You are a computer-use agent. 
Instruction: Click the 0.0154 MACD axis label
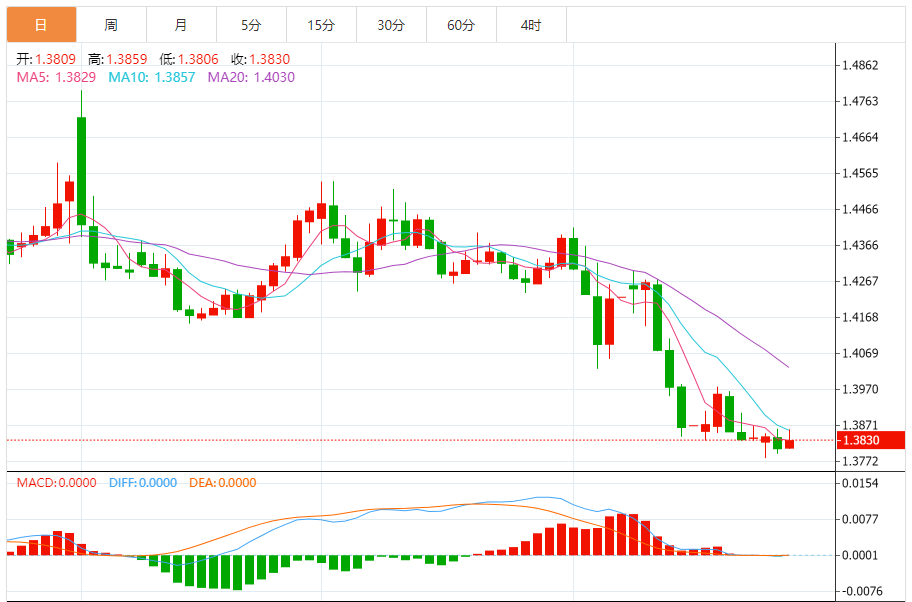point(860,483)
